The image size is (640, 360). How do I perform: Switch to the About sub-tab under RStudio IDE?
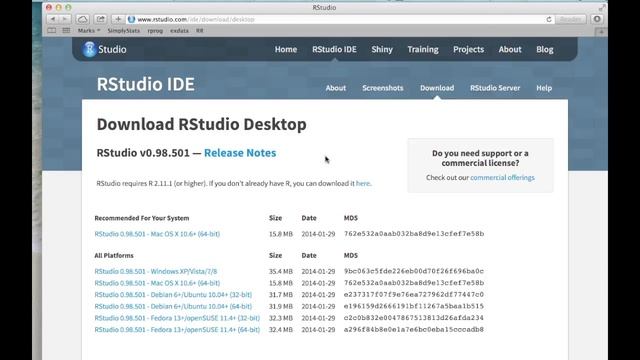coord(336,88)
